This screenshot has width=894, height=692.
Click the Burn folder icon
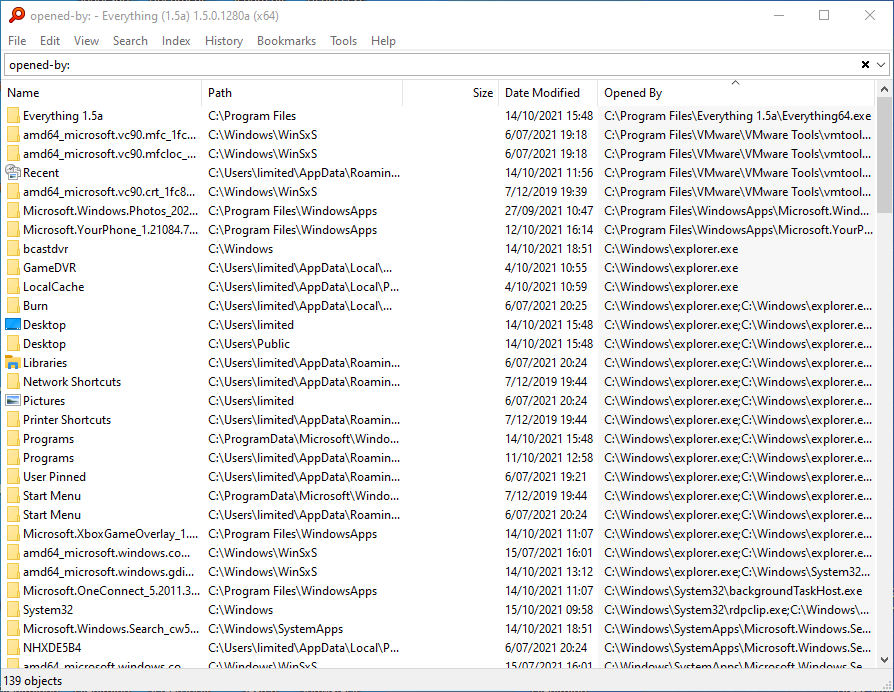(13, 305)
